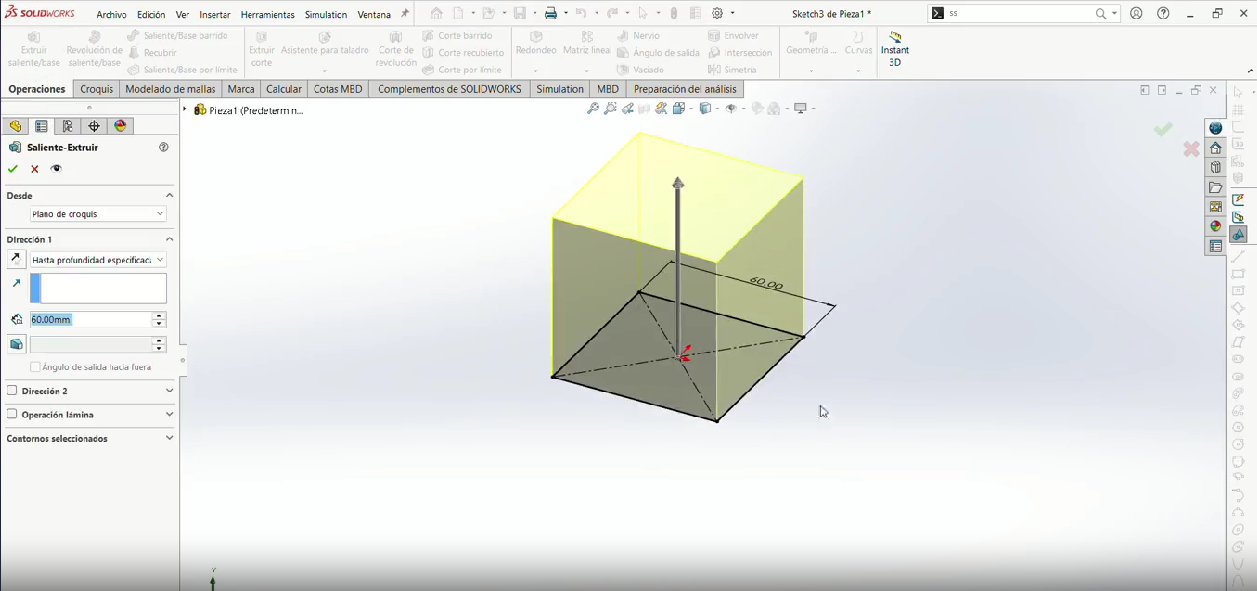Open the 'Hasta profundidad especificada' end condition dropdown

click(x=98, y=260)
